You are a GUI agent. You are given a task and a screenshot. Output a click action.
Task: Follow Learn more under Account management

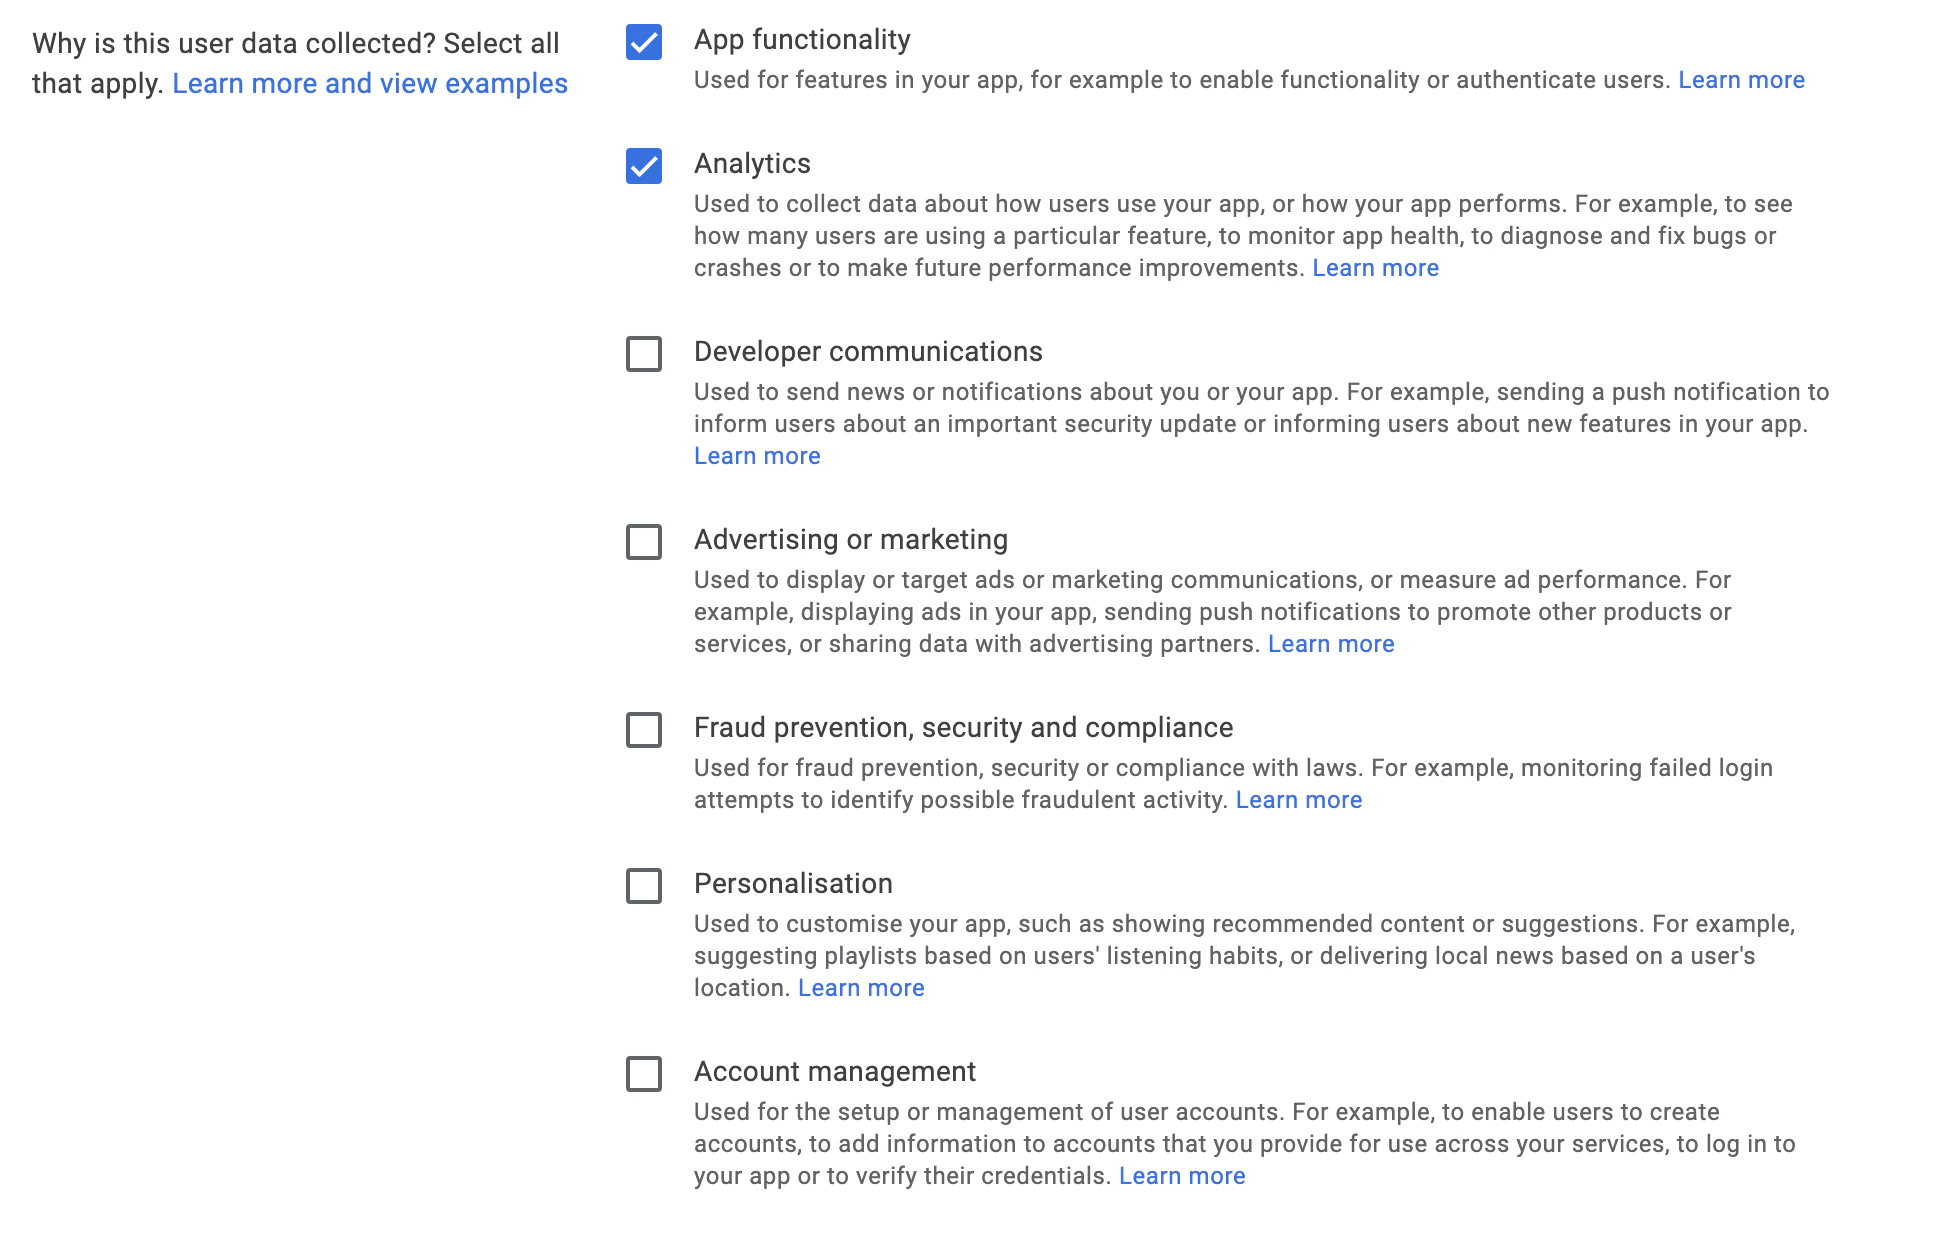[1181, 1176]
